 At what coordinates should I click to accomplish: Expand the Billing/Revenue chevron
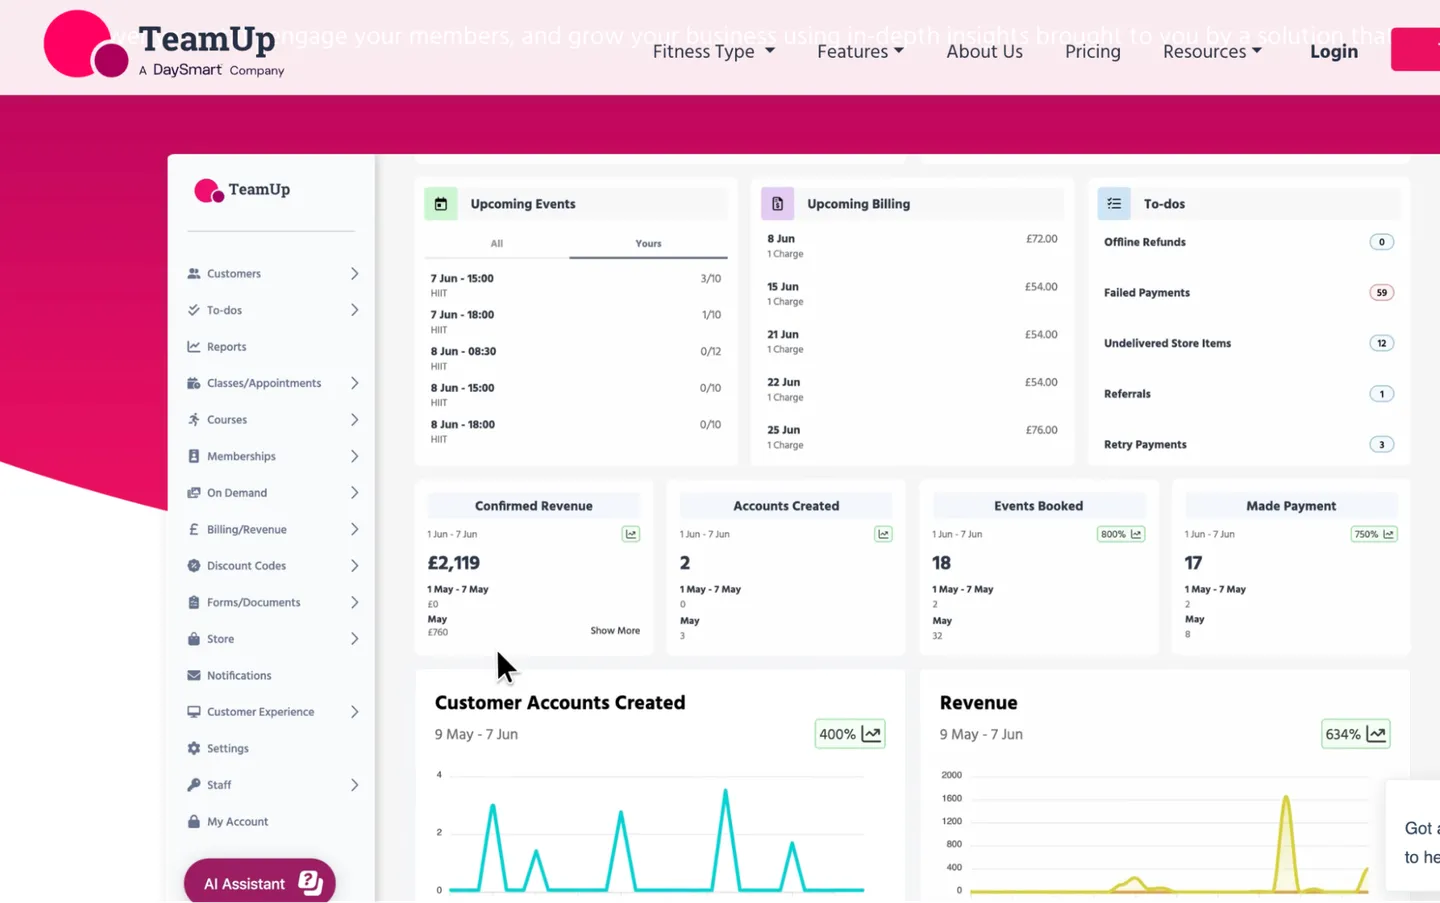tap(354, 529)
